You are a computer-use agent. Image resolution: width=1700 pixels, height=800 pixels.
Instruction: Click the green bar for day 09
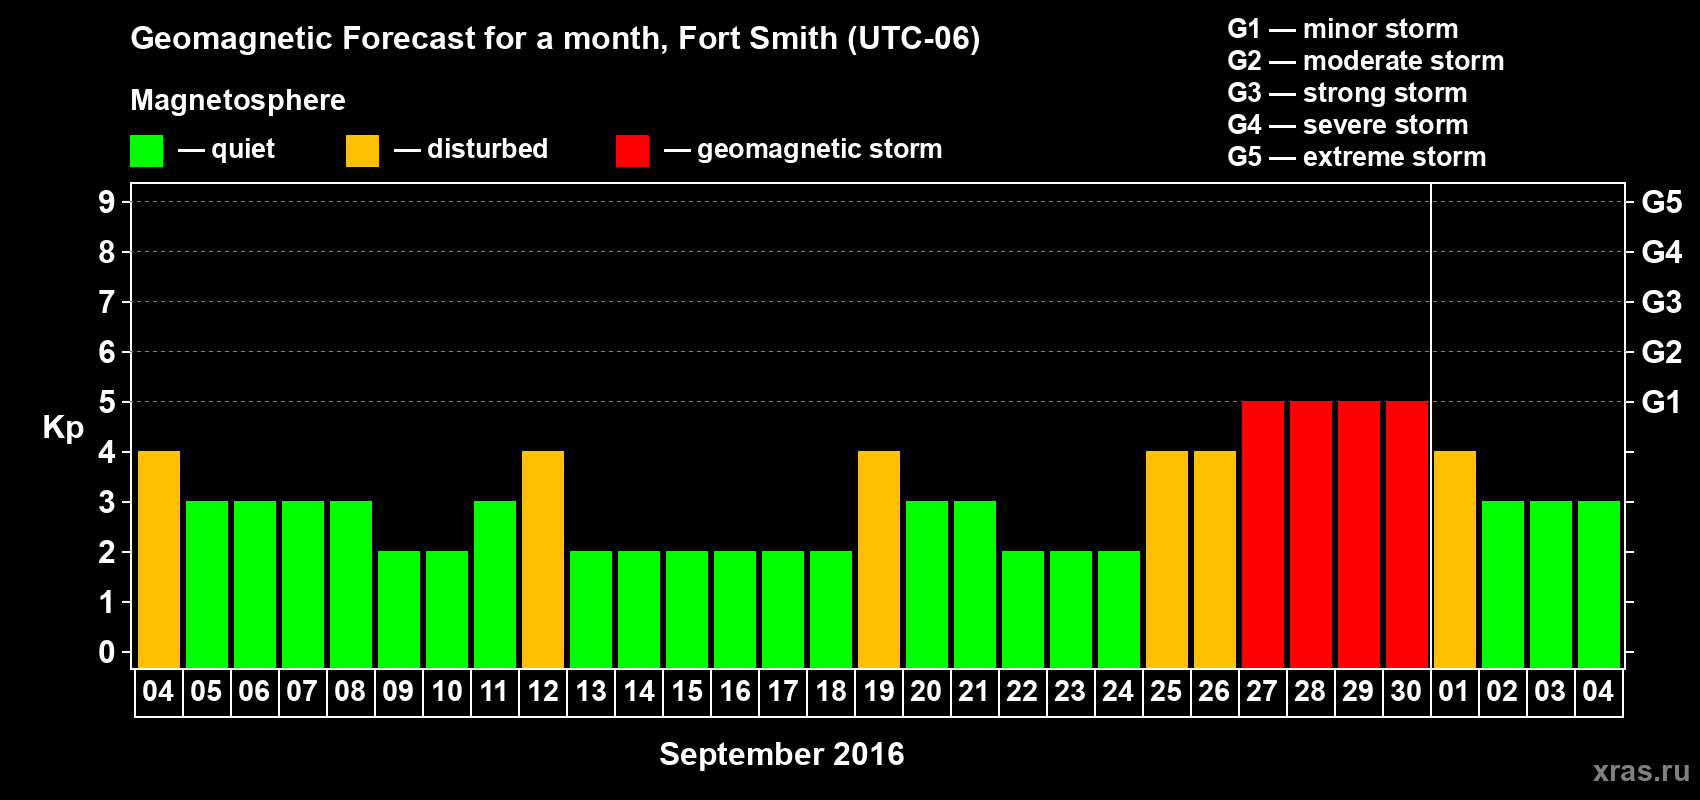(x=399, y=610)
